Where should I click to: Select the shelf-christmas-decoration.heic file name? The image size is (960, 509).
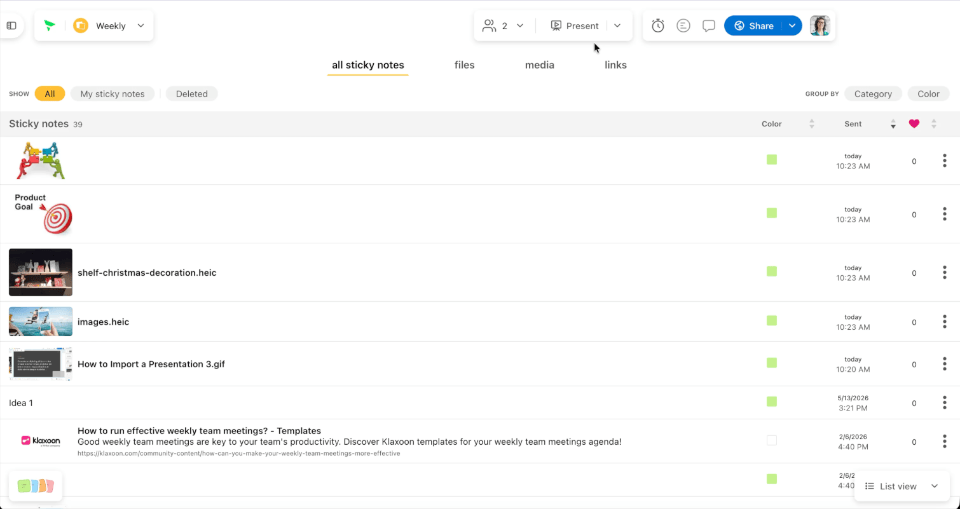click(147, 273)
